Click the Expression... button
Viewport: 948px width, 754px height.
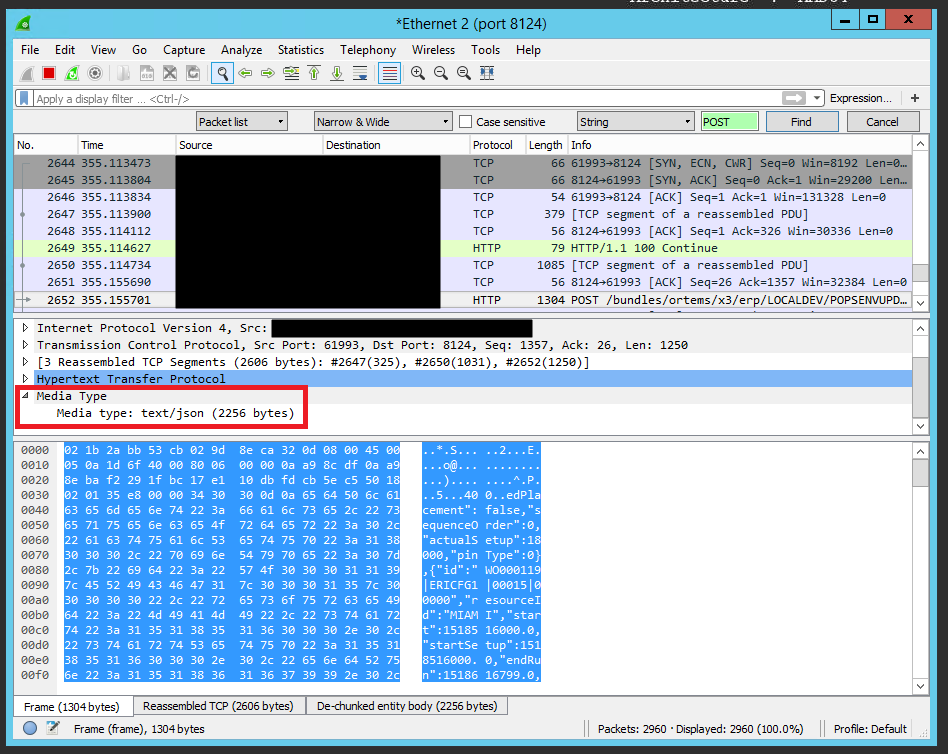(x=860, y=98)
